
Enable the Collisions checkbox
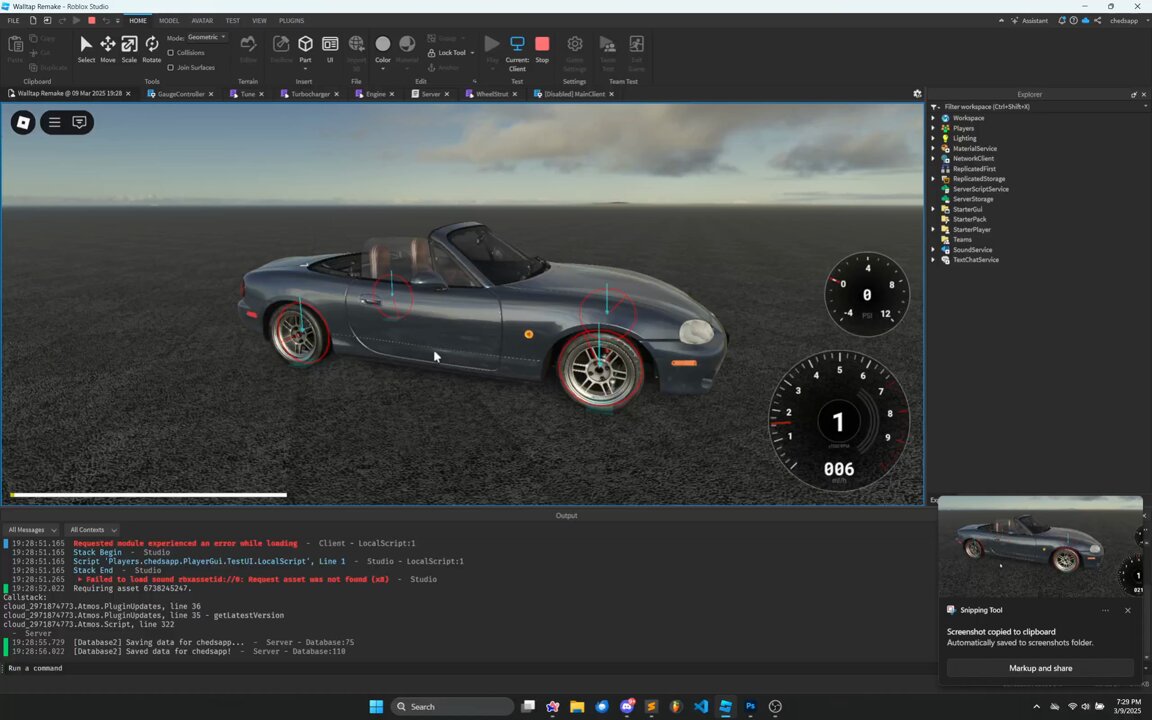click(x=170, y=53)
